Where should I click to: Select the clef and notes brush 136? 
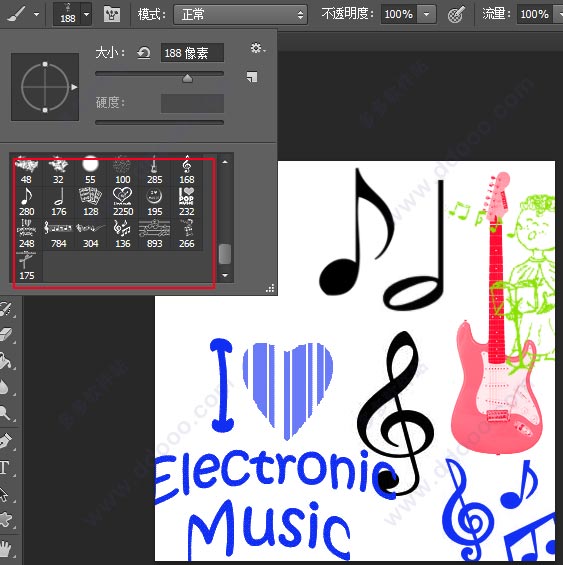(x=123, y=234)
